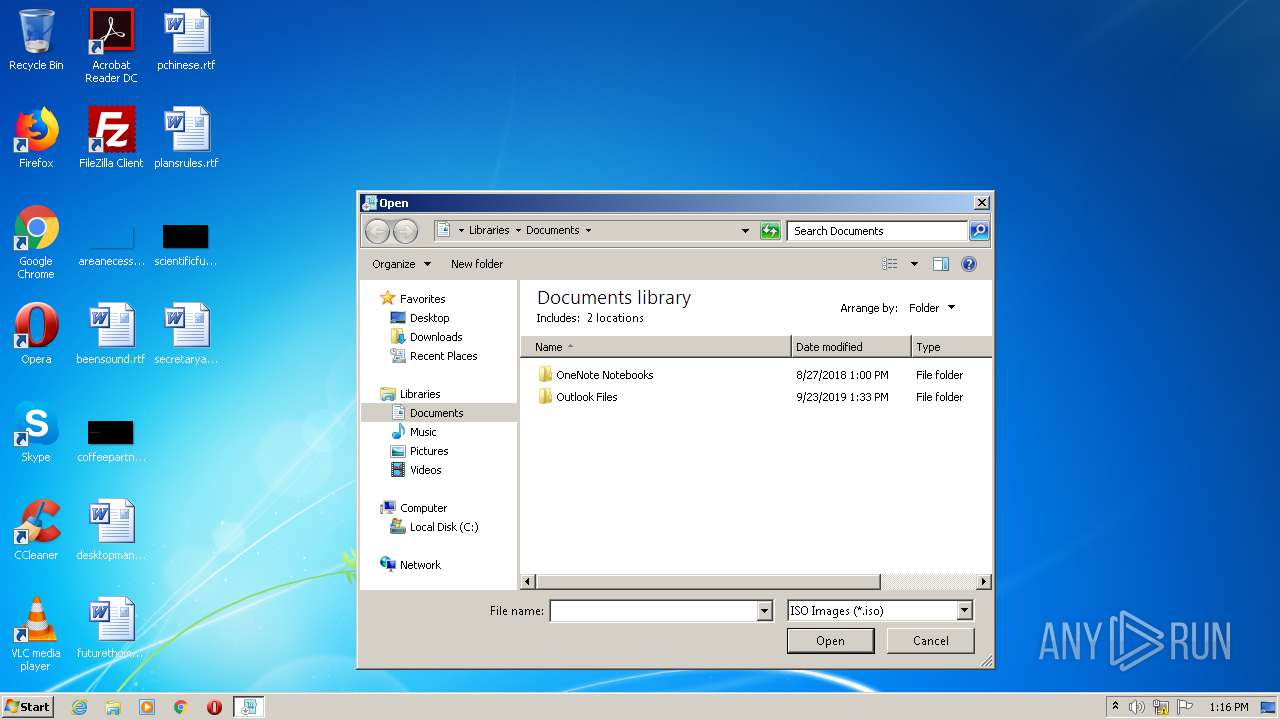This screenshot has width=1280, height=720.
Task: Sort by the Type column header
Action: click(951, 347)
